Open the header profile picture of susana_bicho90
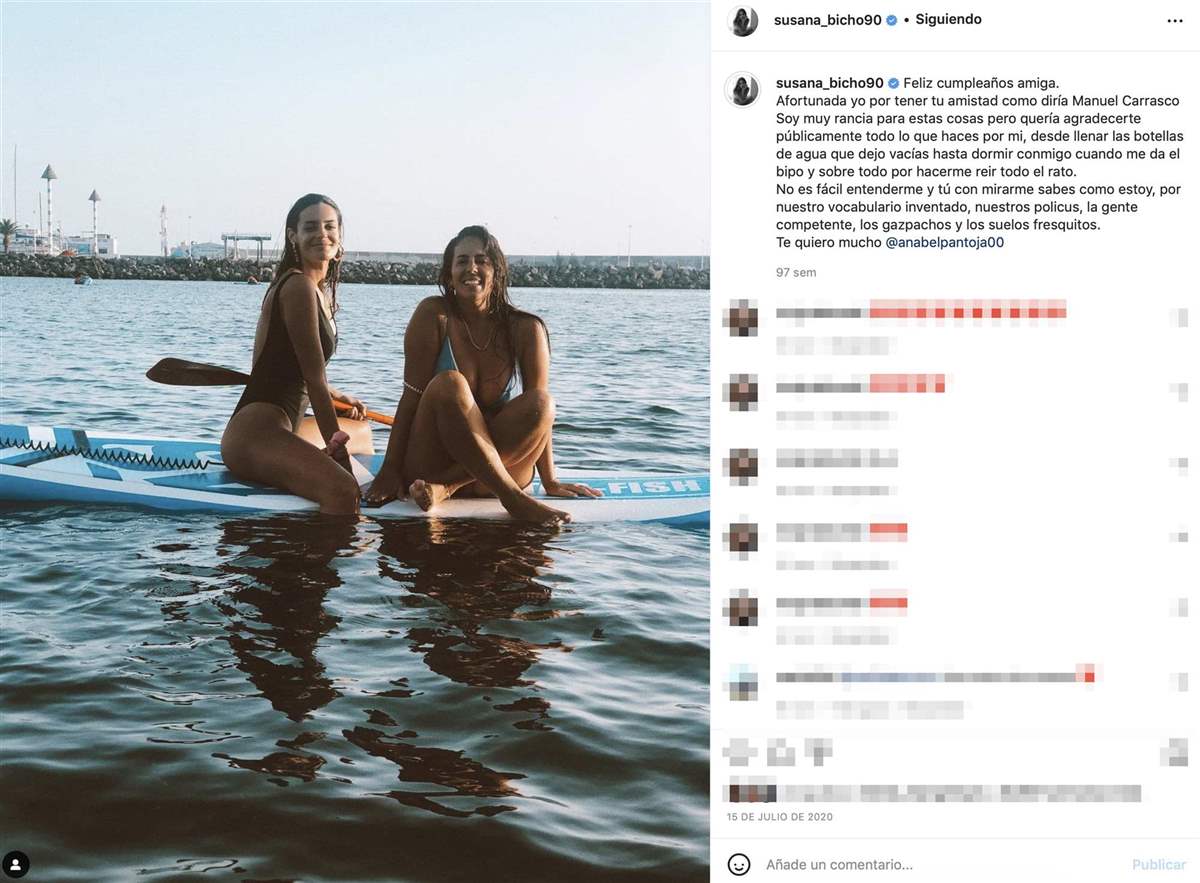1200x883 pixels. [x=743, y=21]
